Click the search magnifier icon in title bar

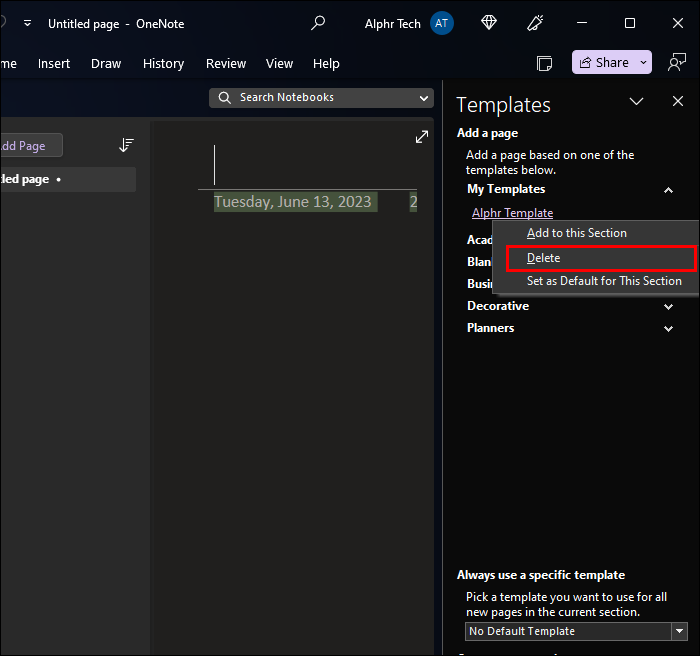(318, 23)
